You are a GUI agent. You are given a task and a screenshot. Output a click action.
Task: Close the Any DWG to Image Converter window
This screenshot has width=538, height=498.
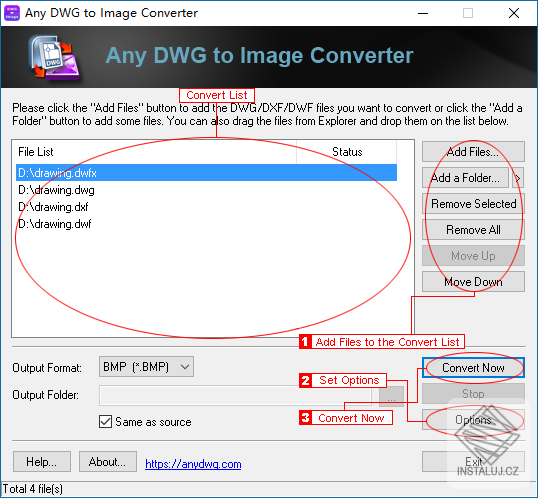[514, 13]
